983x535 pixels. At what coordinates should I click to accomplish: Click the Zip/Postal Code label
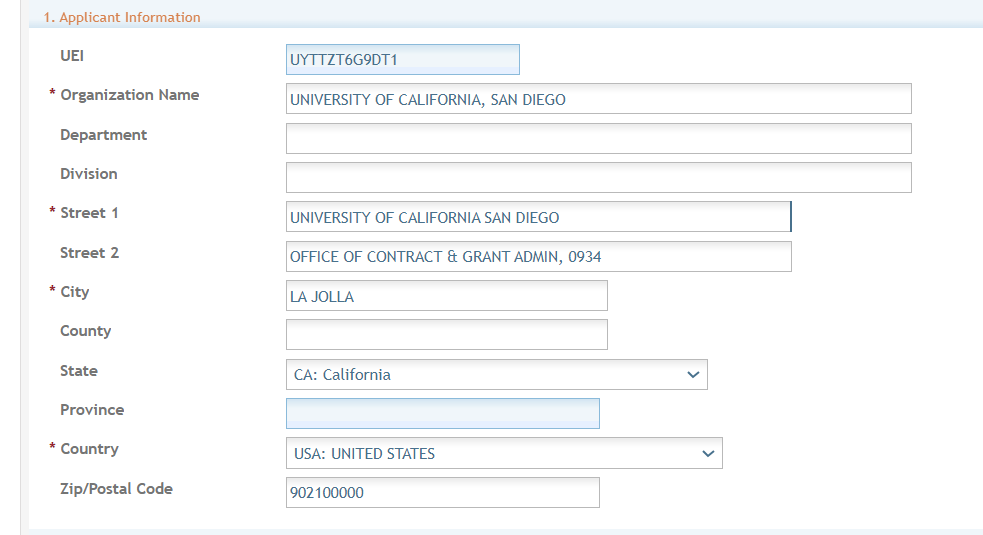coord(116,489)
